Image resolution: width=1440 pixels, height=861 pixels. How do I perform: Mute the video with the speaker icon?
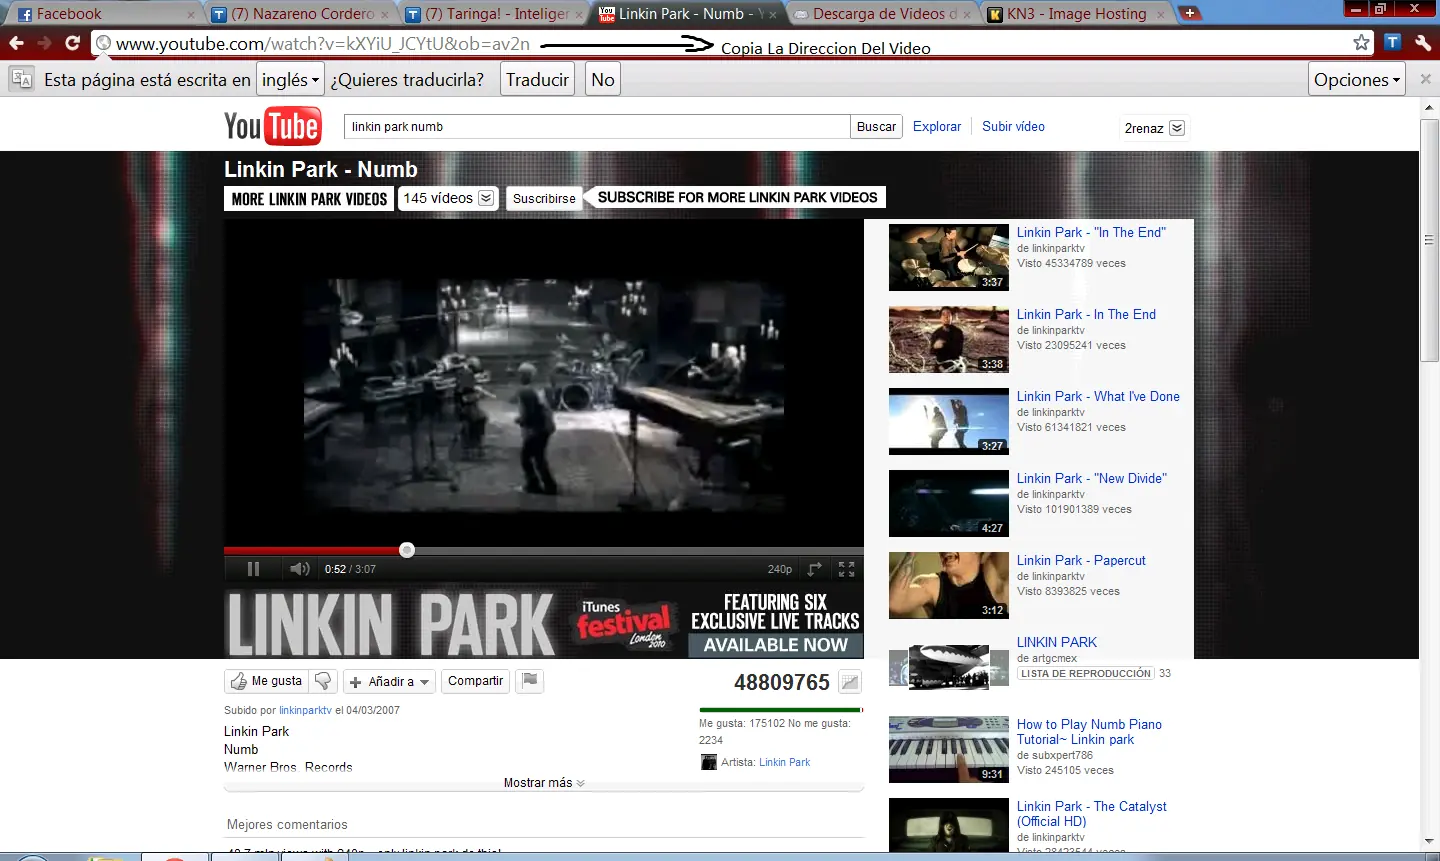click(299, 568)
